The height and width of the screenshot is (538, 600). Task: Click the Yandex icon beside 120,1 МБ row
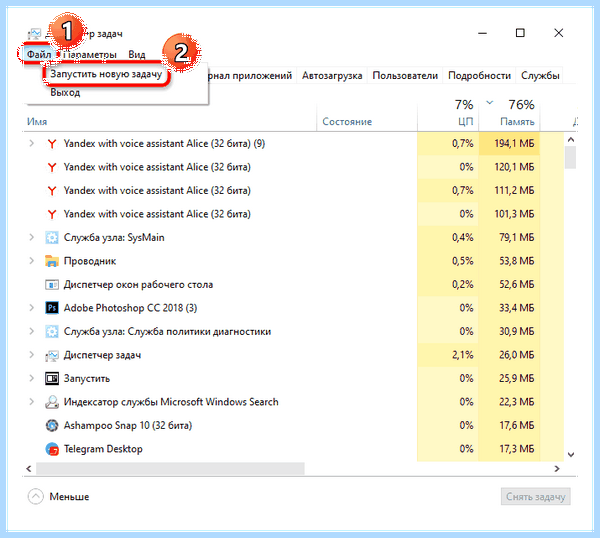click(52, 167)
